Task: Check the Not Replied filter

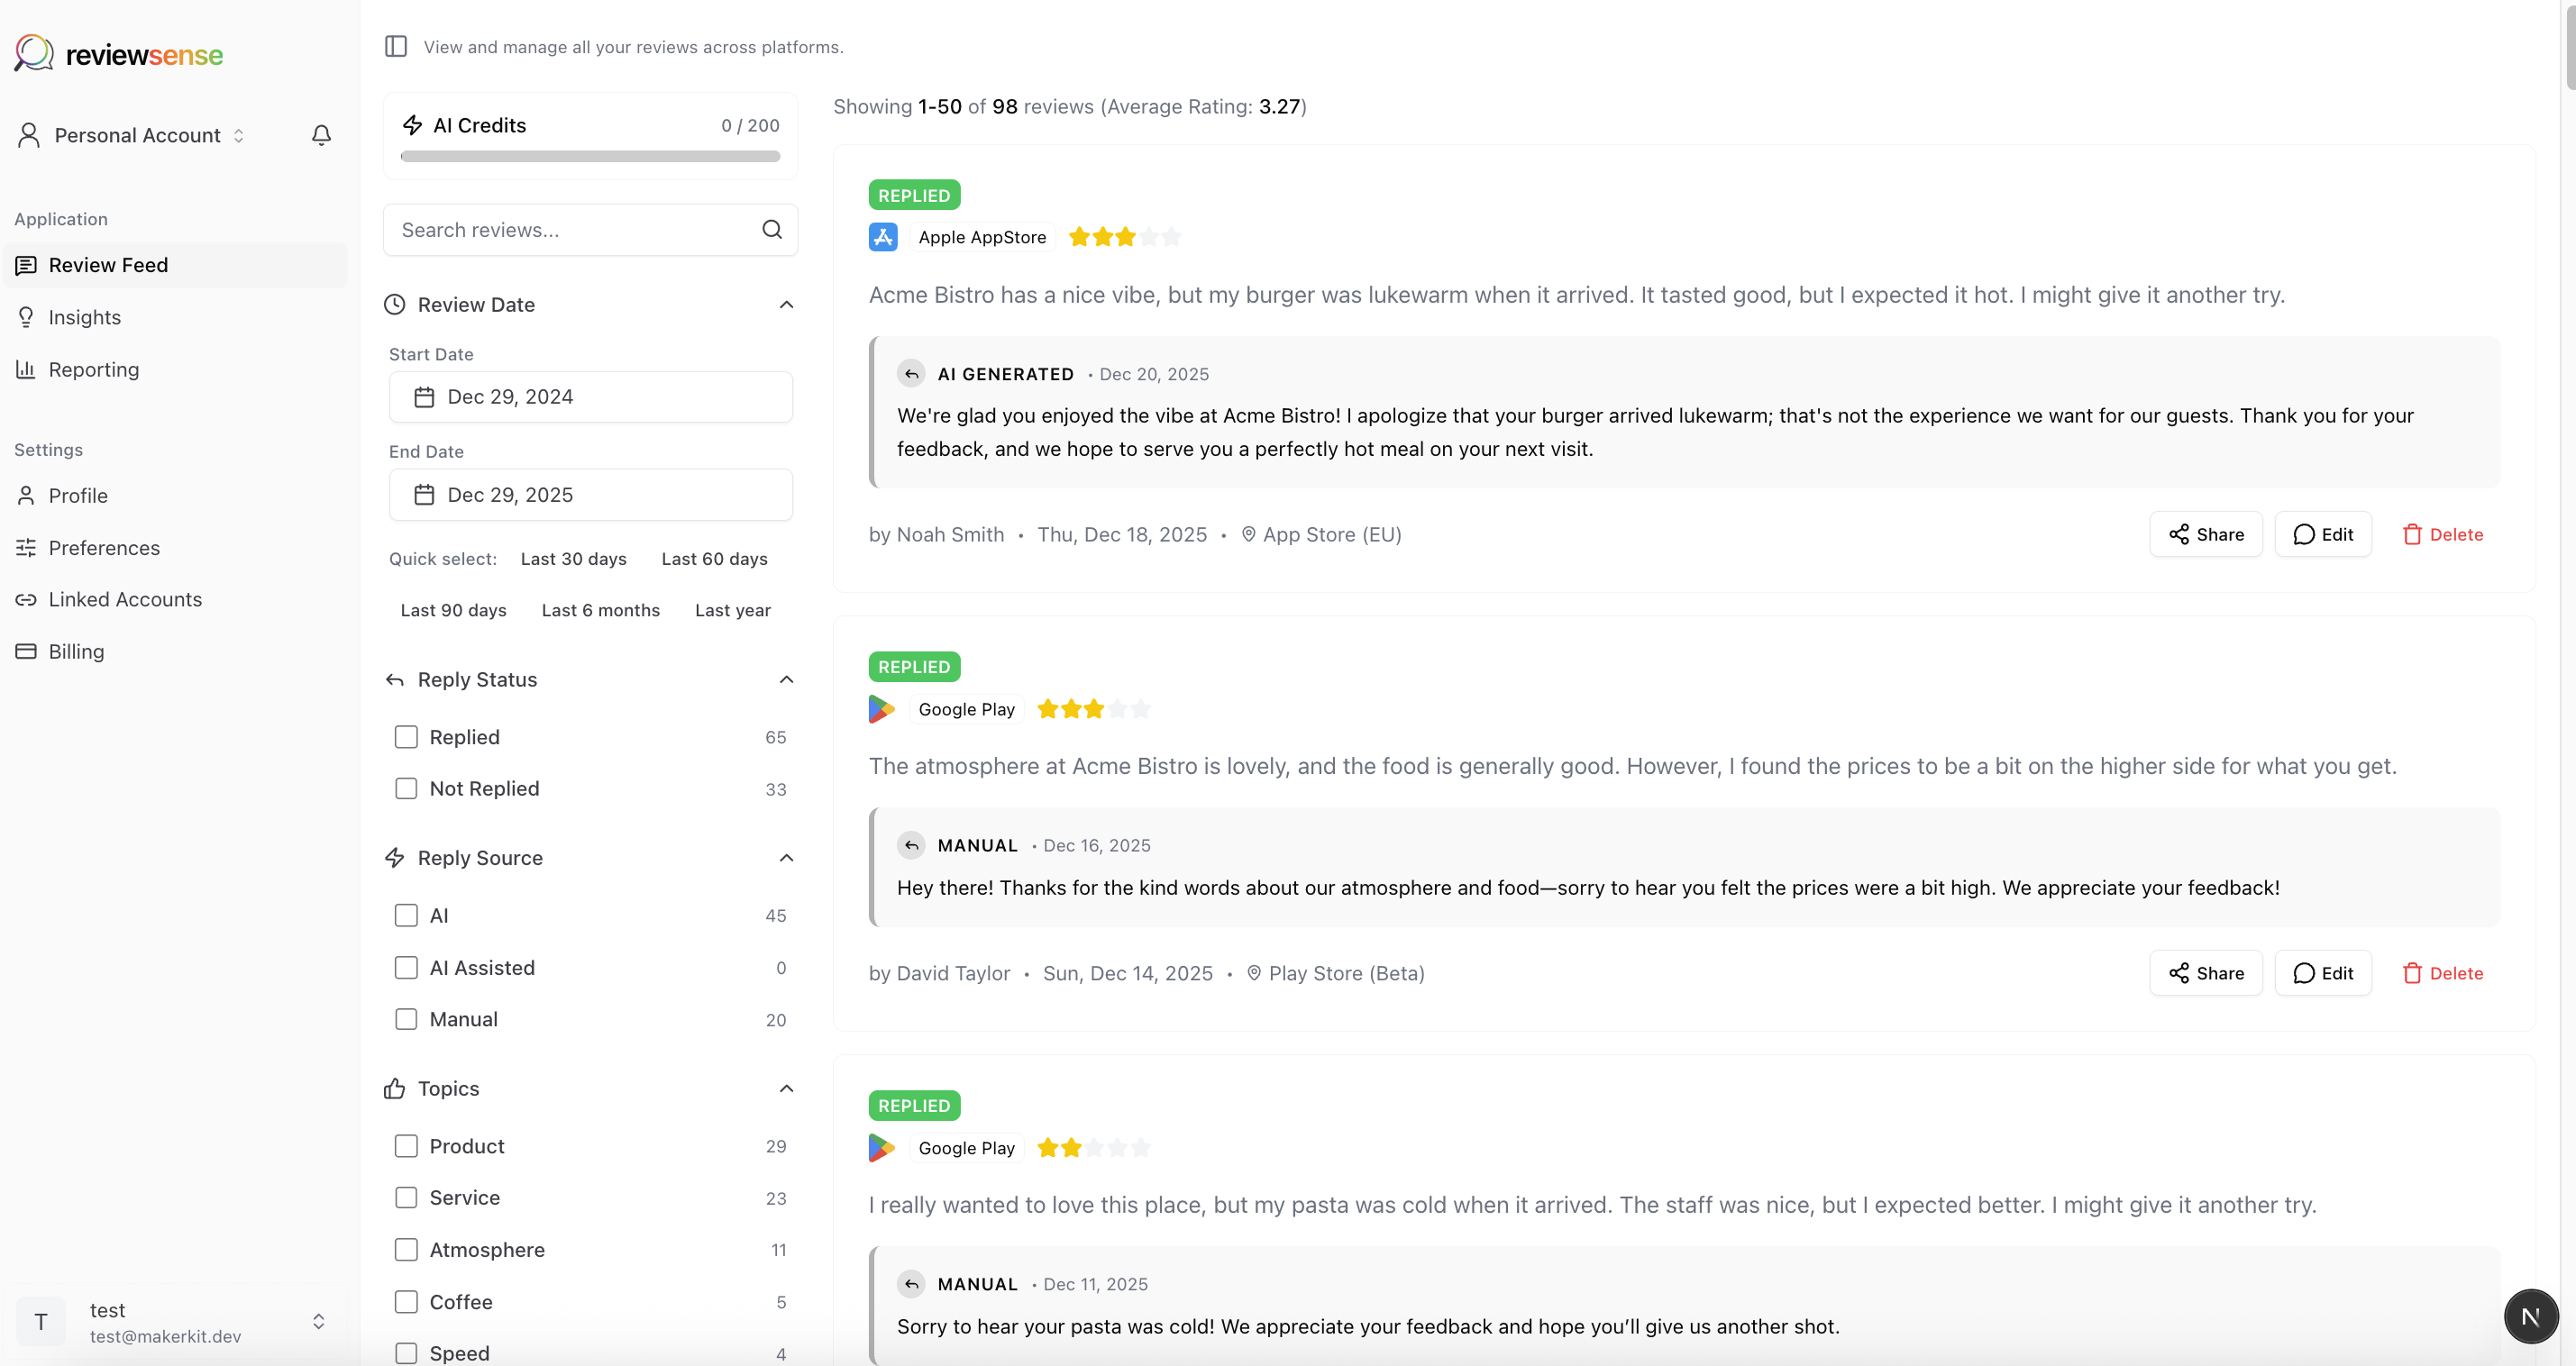Action: [x=407, y=788]
